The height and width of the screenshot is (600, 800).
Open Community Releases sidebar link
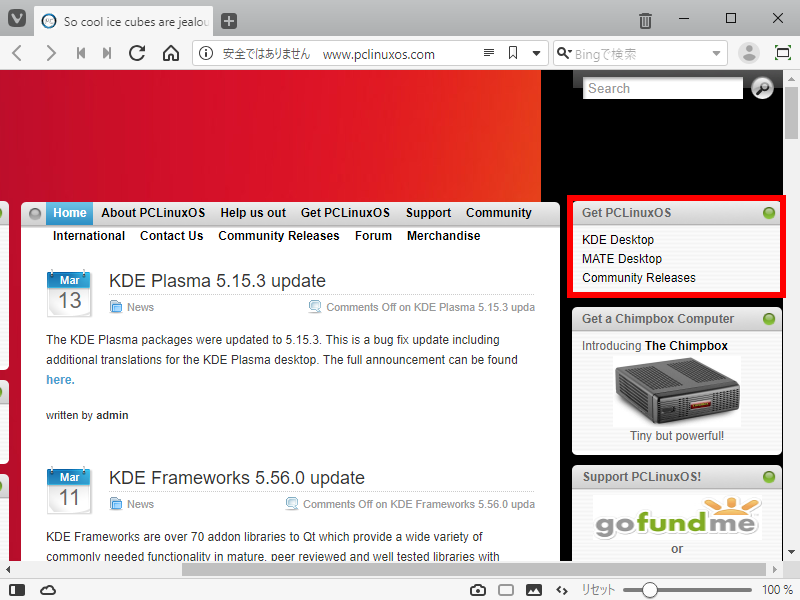click(639, 278)
